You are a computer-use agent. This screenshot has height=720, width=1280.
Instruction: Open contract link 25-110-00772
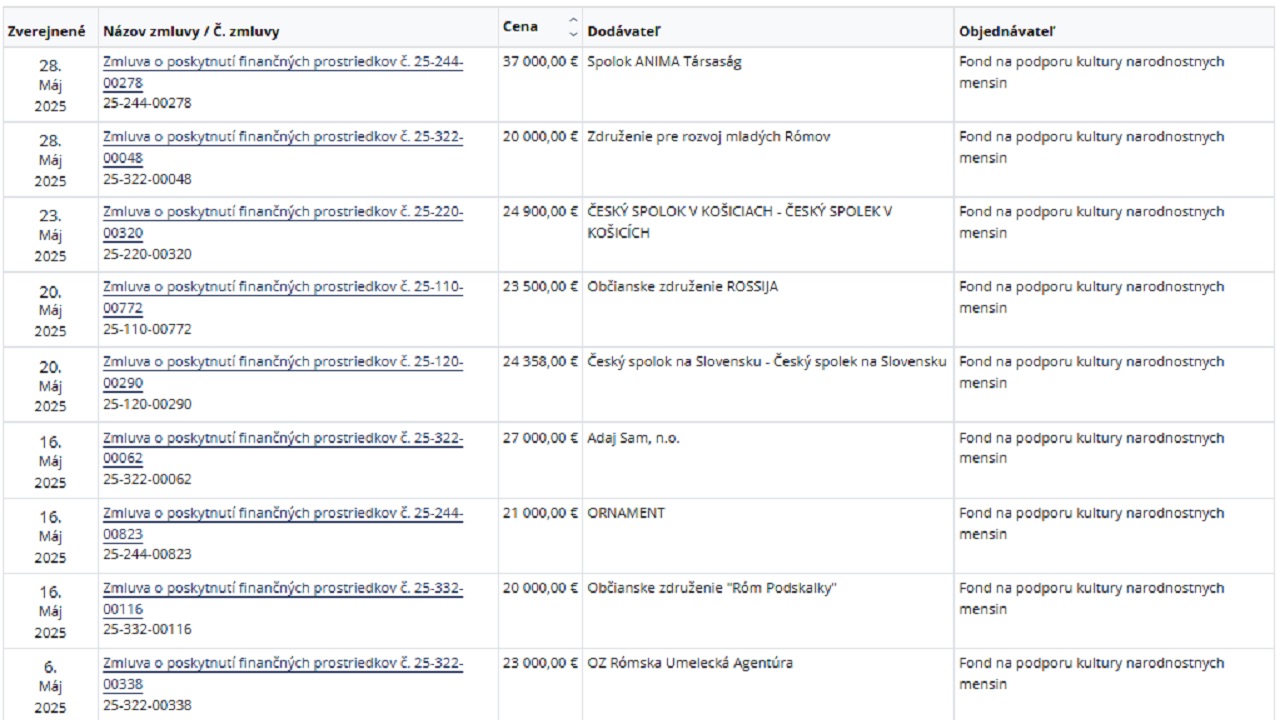pos(283,297)
